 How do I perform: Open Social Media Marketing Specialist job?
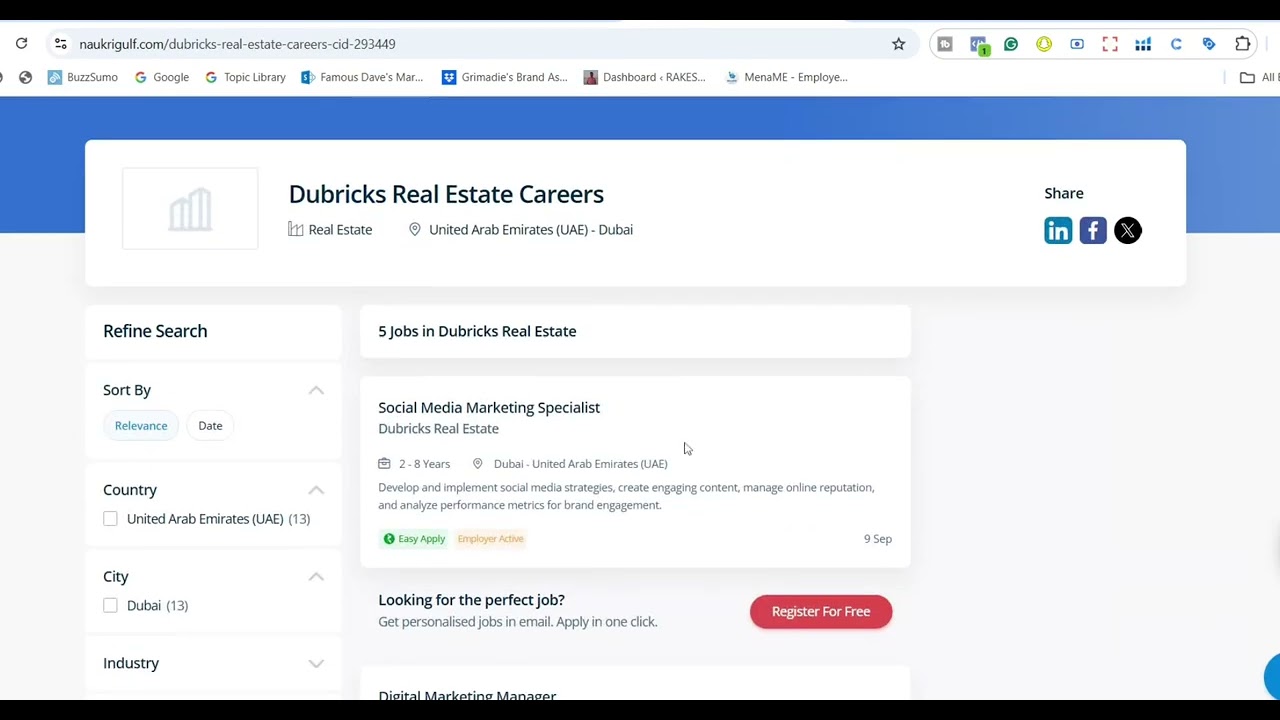489,407
